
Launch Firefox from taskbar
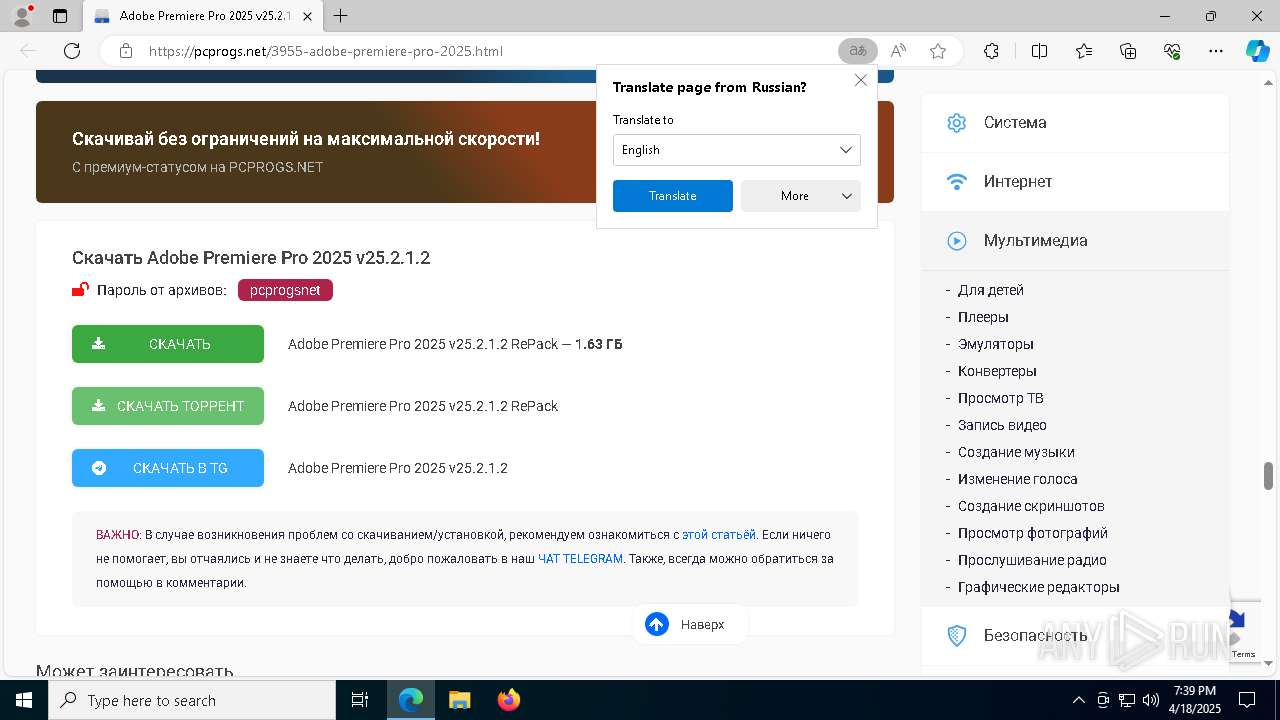509,700
